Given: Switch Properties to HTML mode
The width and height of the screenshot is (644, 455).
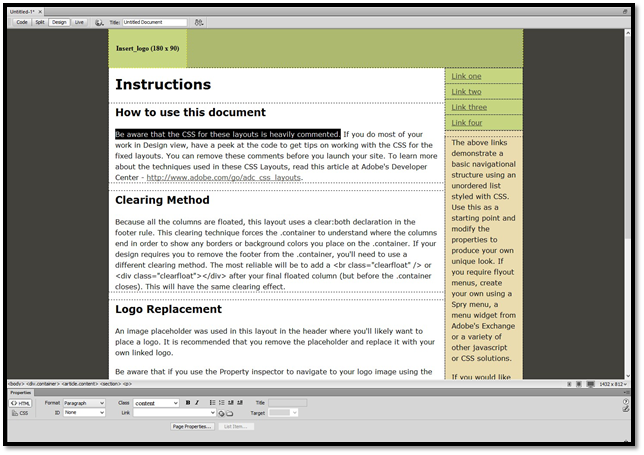Looking at the screenshot, I should pos(20,403).
